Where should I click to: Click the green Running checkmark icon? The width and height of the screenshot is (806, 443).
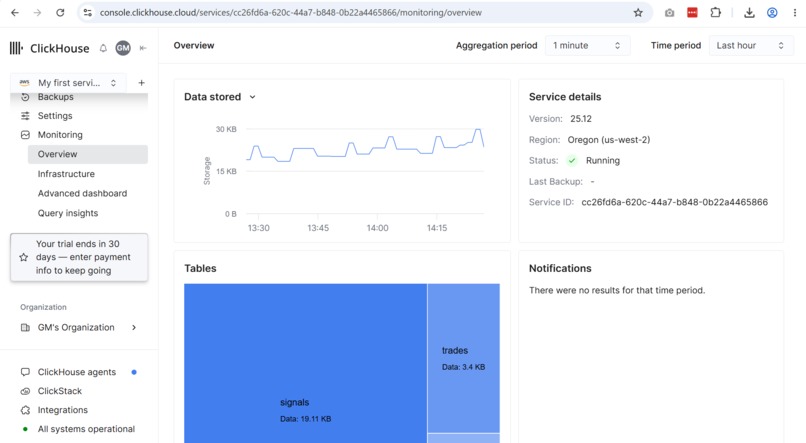coord(572,161)
